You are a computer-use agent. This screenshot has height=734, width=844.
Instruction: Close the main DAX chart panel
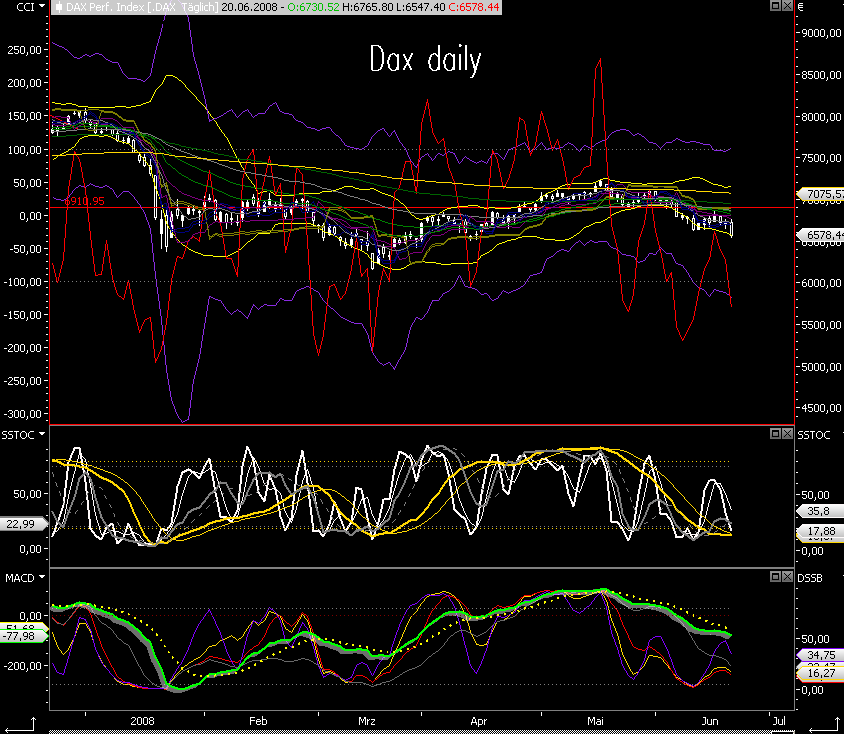click(787, 6)
